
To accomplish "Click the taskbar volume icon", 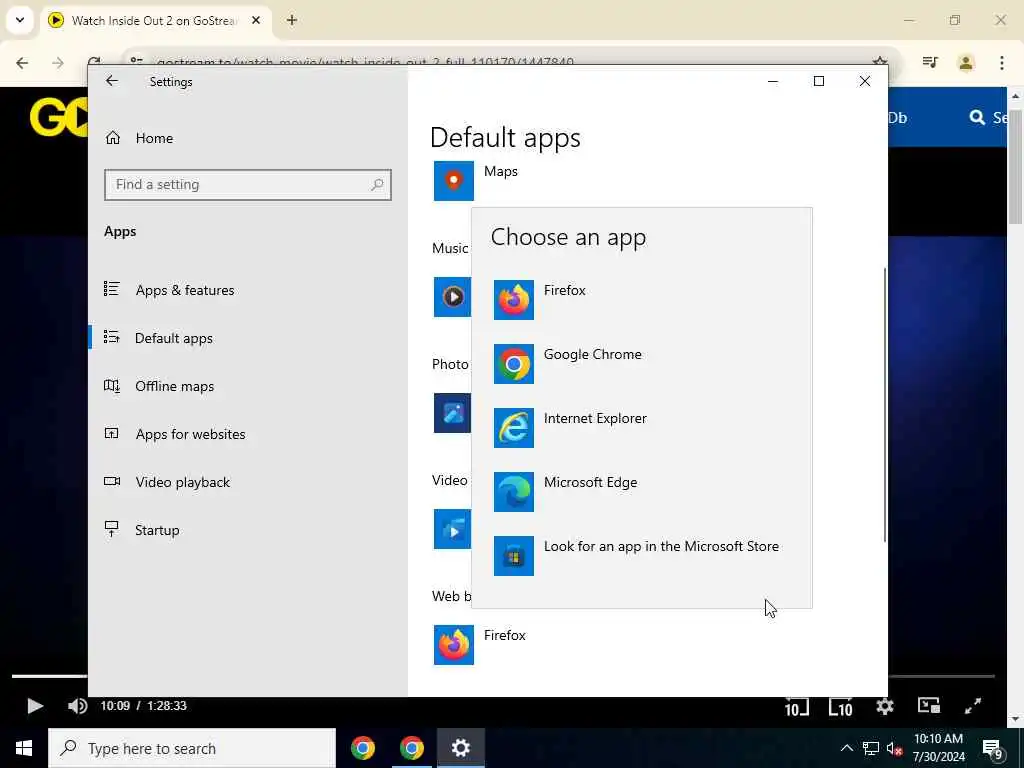I will coord(894,749).
